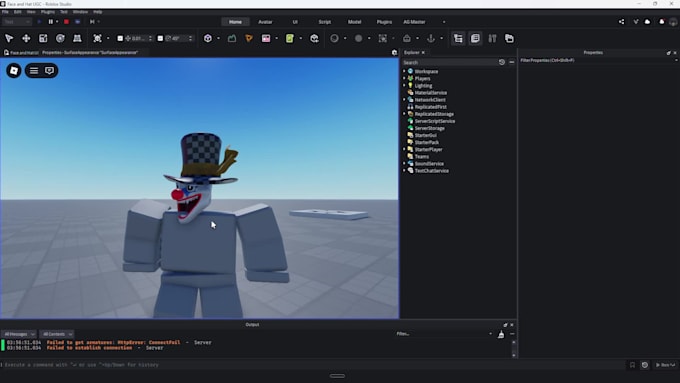Activate the Move tool
This screenshot has height=383, width=680.
(26, 39)
